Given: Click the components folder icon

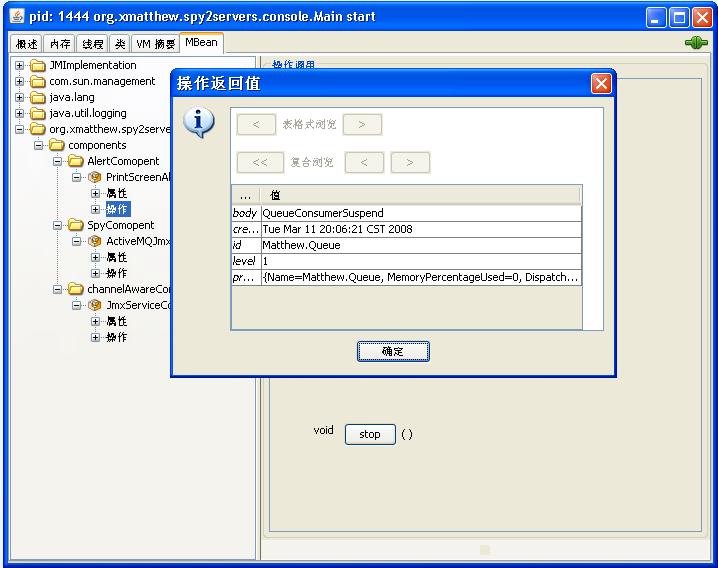Looking at the screenshot, I should coord(57,146).
